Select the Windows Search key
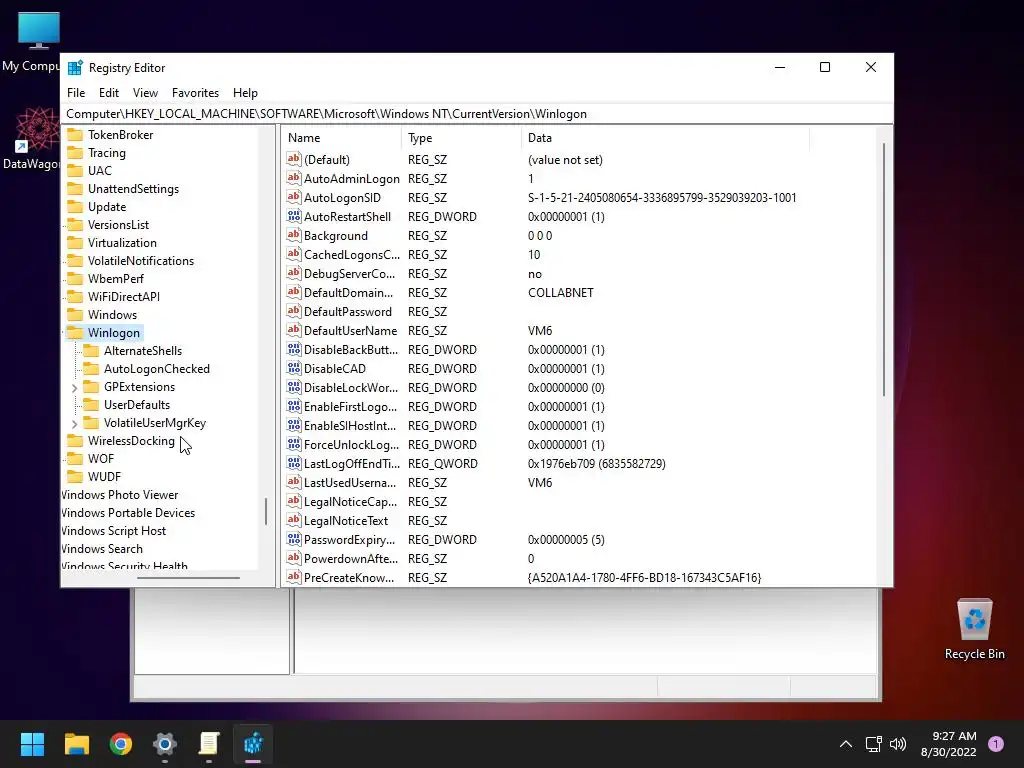The image size is (1024, 768). [x=102, y=549]
